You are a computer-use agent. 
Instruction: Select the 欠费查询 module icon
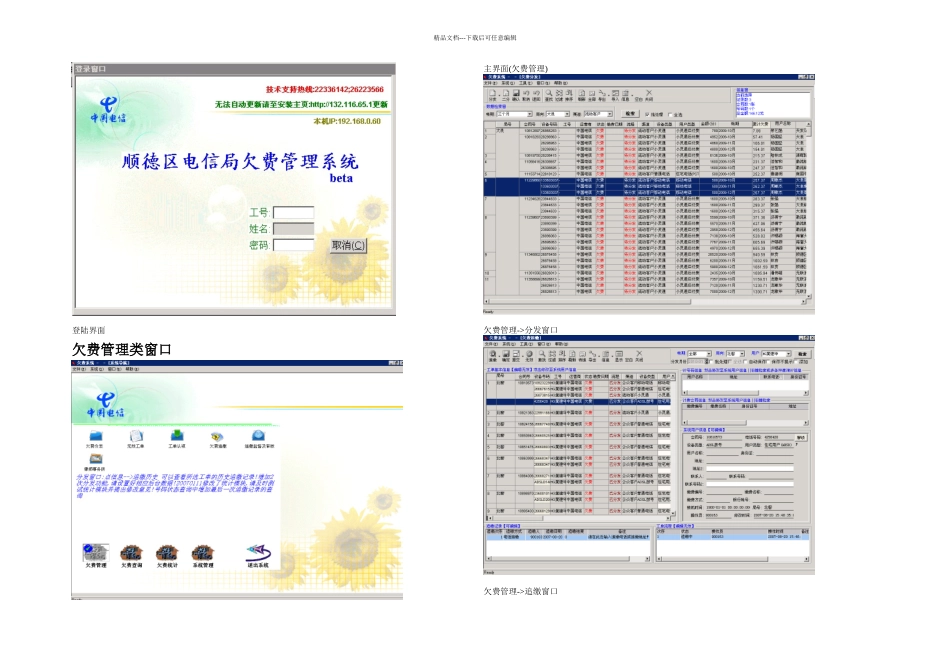tap(131, 553)
